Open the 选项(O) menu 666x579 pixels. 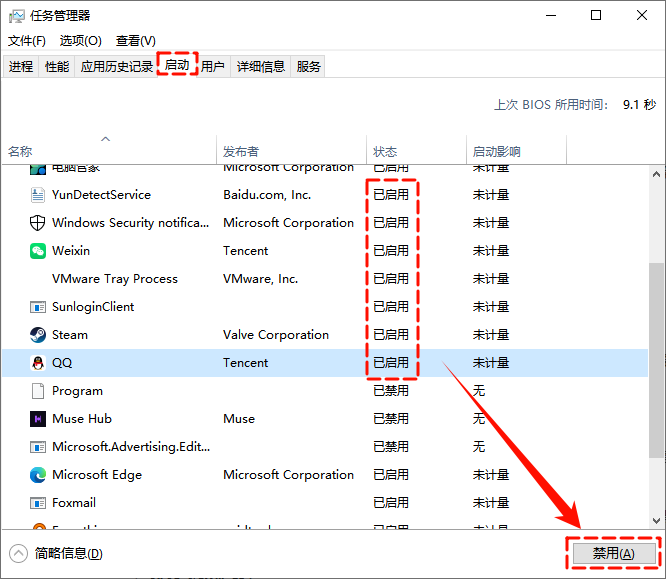pos(81,41)
